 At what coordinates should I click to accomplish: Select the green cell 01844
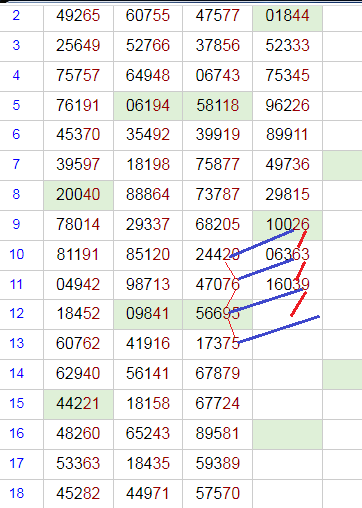(x=287, y=16)
